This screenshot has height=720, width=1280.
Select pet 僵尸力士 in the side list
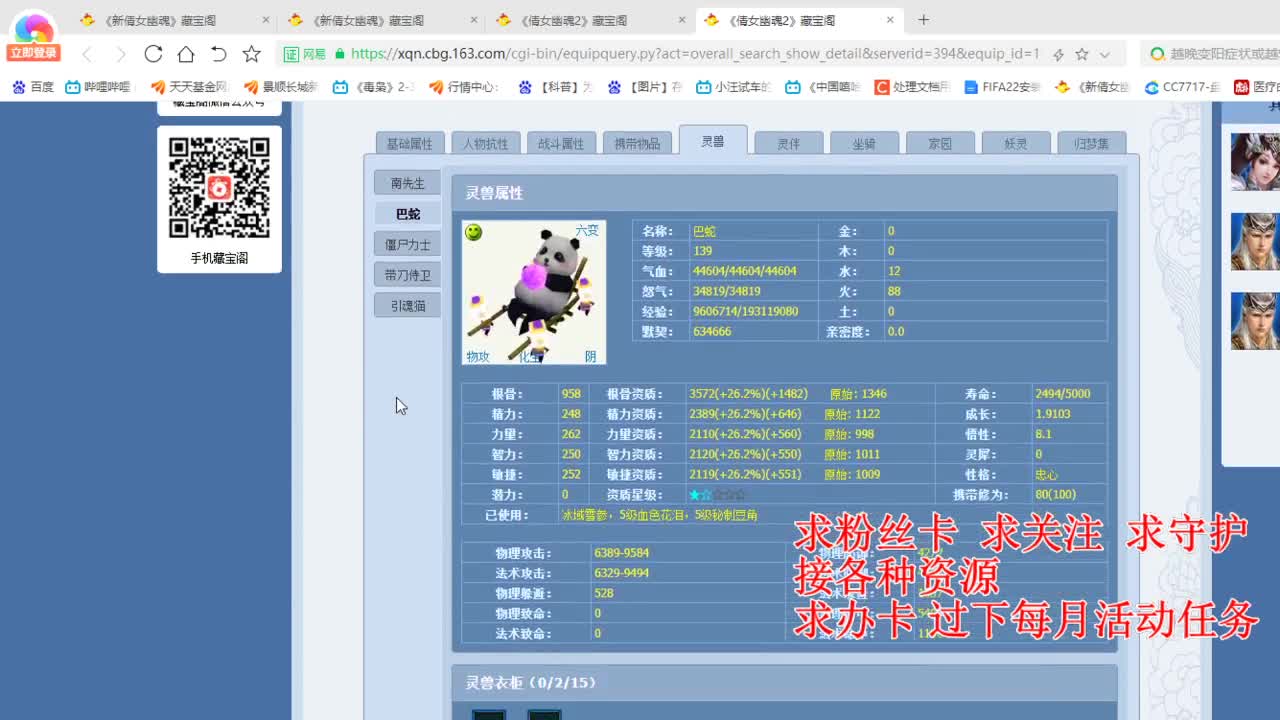coord(408,245)
